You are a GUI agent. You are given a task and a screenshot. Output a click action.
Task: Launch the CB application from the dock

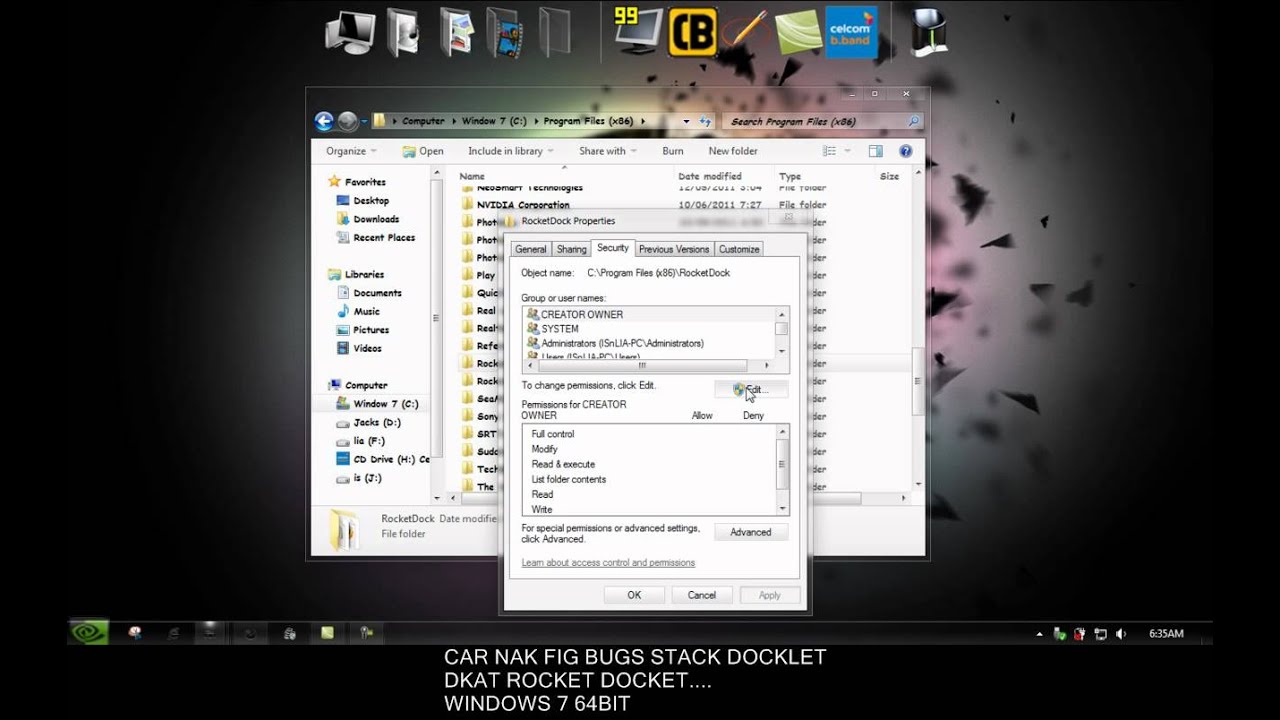point(692,31)
